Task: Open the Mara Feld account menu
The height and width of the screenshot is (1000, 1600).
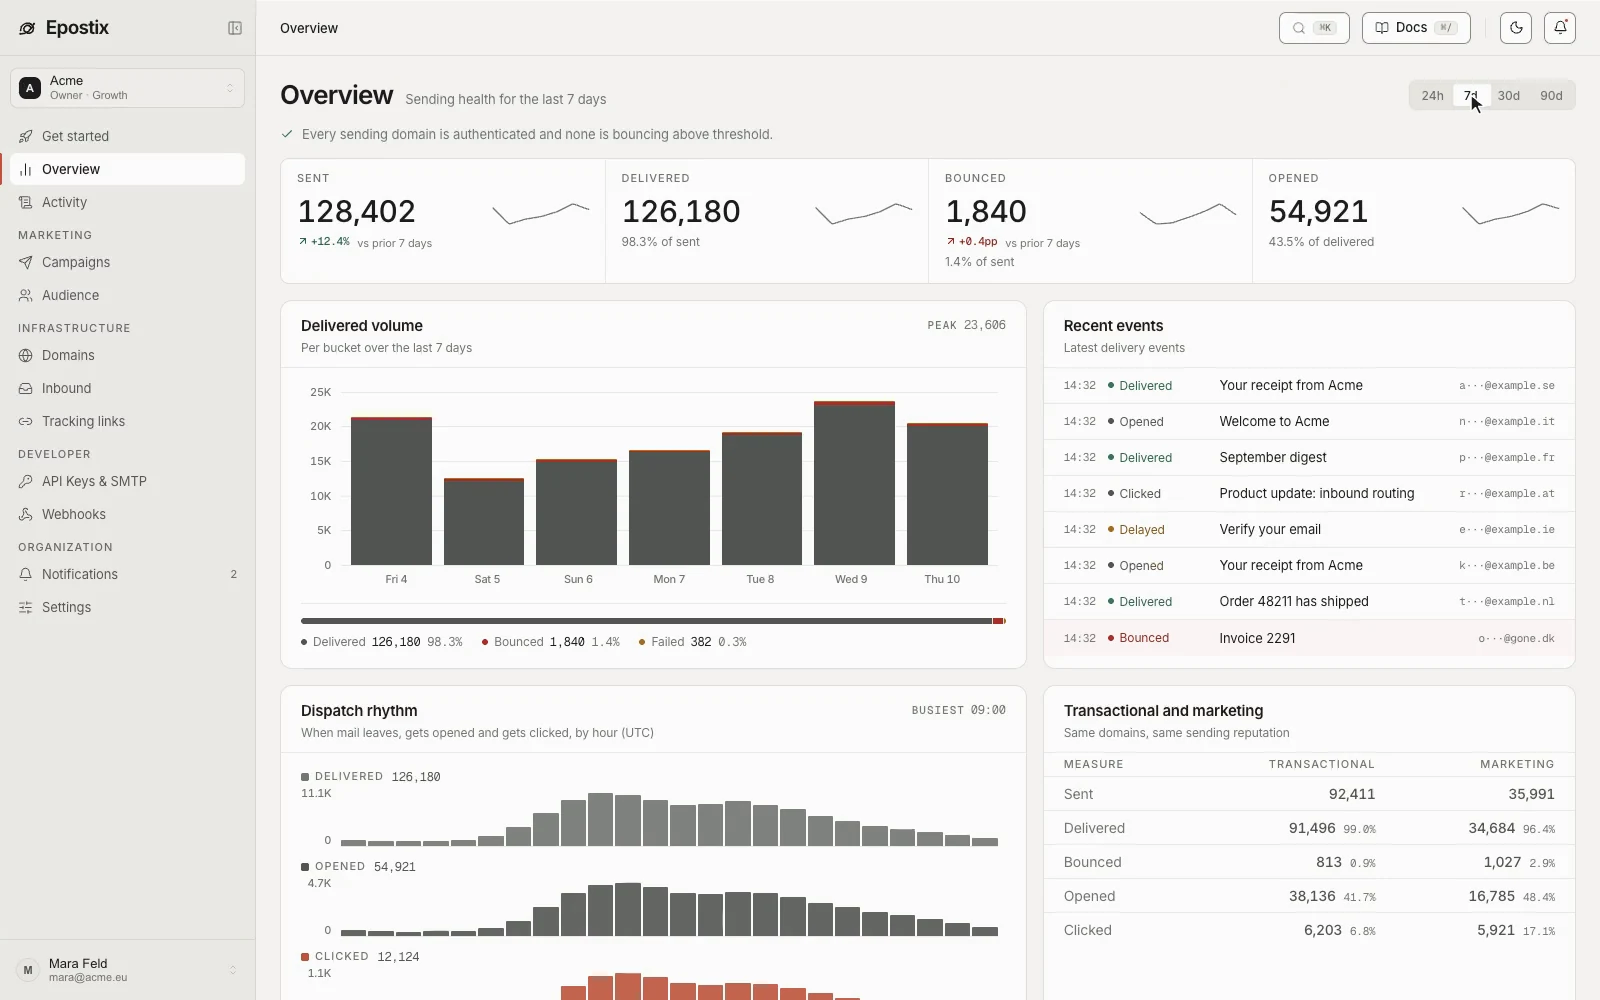Action: click(127, 970)
